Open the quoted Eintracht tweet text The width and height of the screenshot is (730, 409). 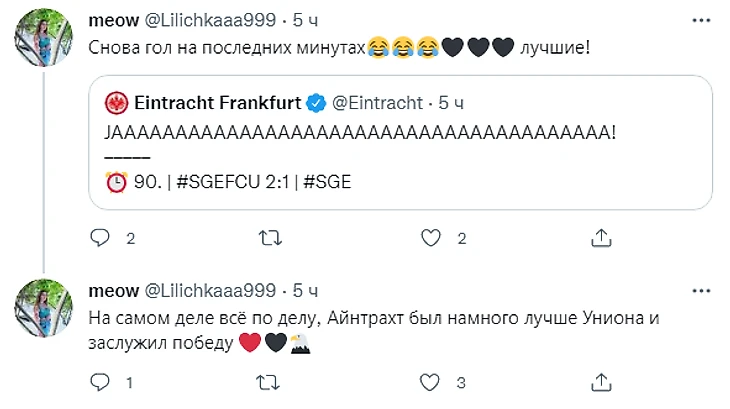[x=360, y=131]
